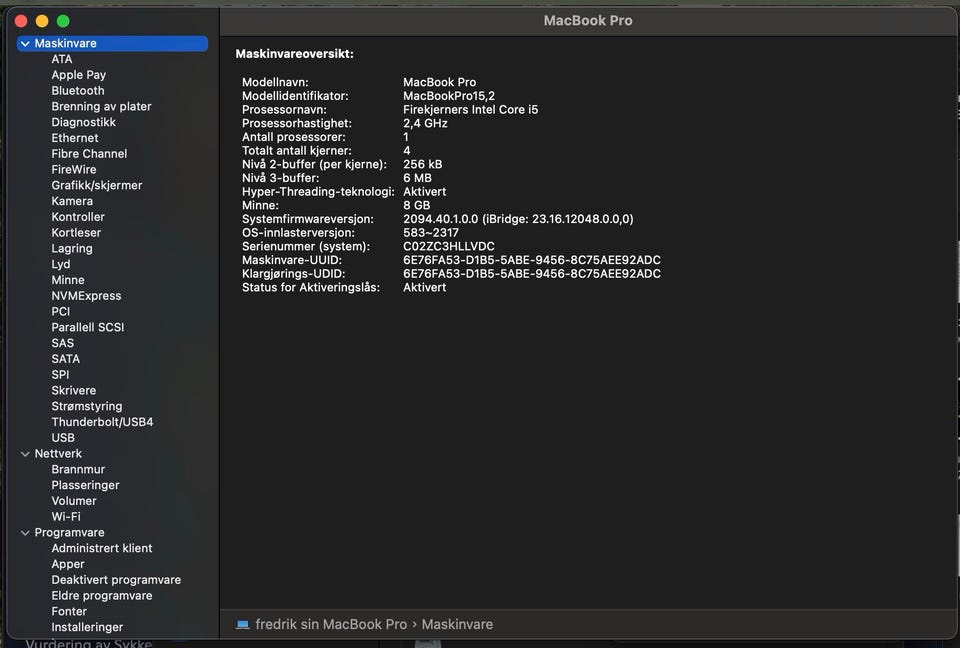Screen dimensions: 960x648
Task: Collapse the Nettverk section chevron
Action: click(x=25, y=454)
